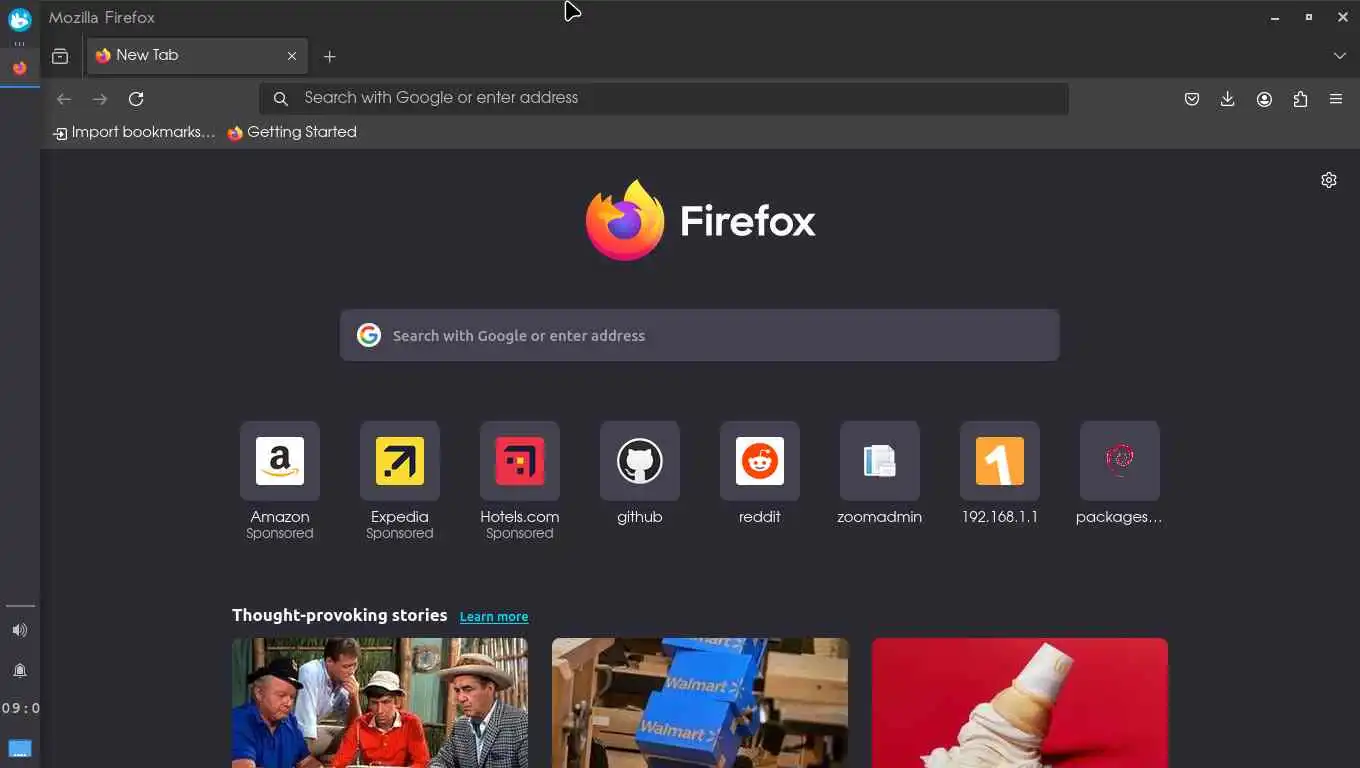
Task: Open the Extensions puzzle icon
Action: [1300, 99]
